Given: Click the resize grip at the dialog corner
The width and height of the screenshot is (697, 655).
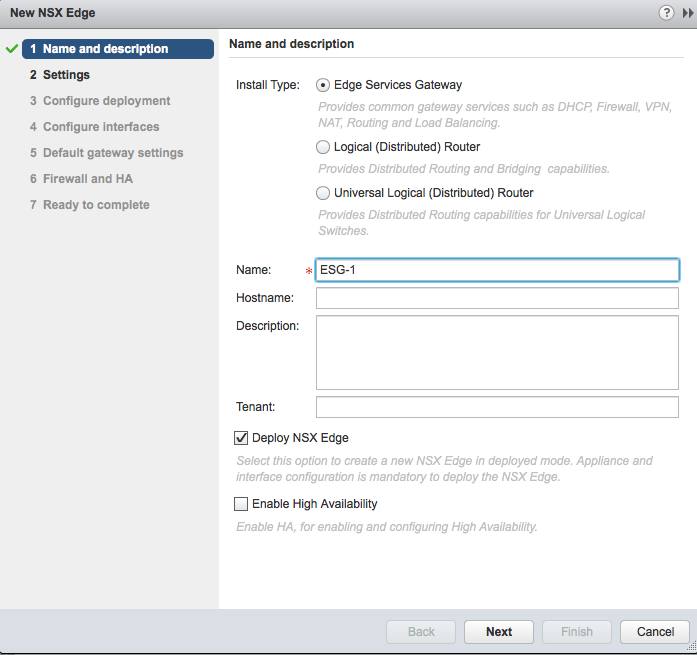Looking at the screenshot, I should coord(692,647).
